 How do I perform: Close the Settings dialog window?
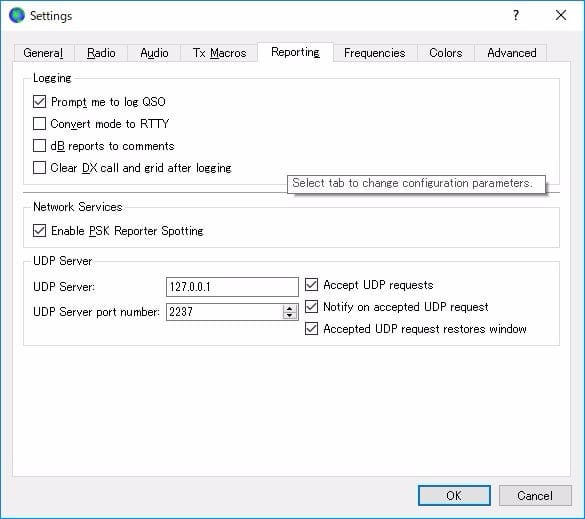(561, 15)
